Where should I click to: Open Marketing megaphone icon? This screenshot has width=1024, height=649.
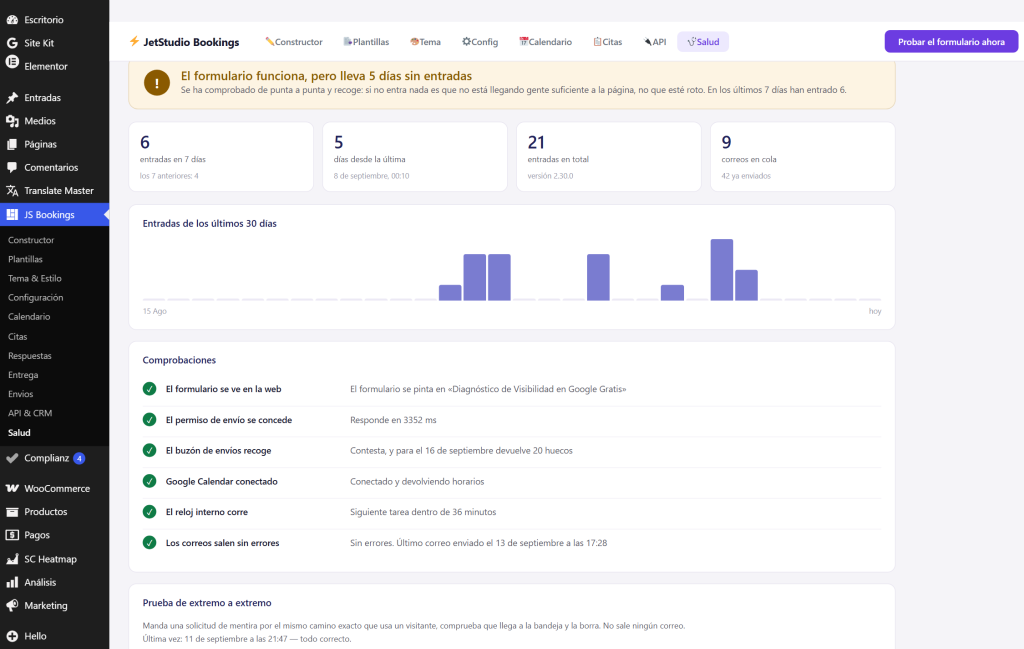[12, 605]
